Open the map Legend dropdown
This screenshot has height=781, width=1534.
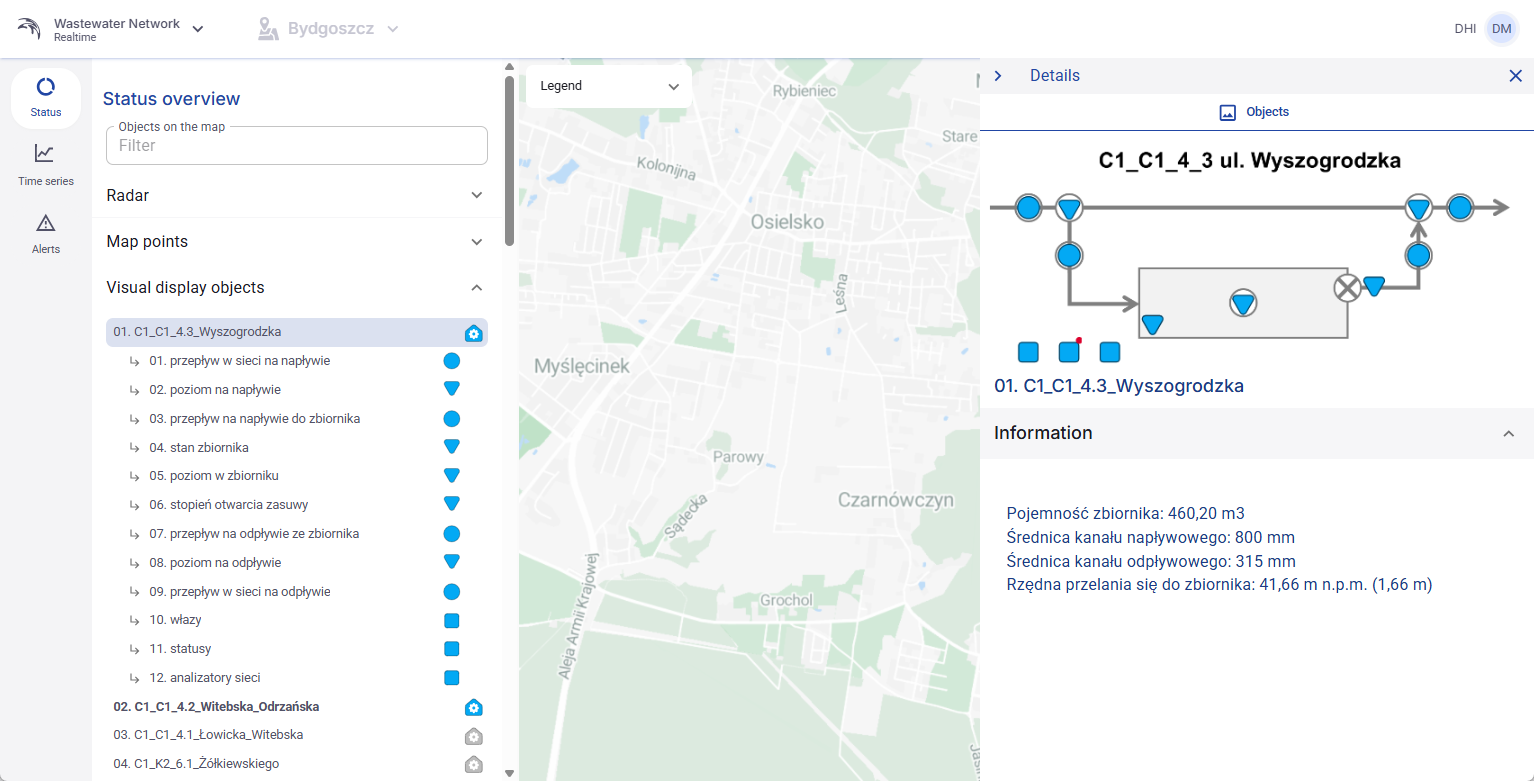[x=609, y=86]
